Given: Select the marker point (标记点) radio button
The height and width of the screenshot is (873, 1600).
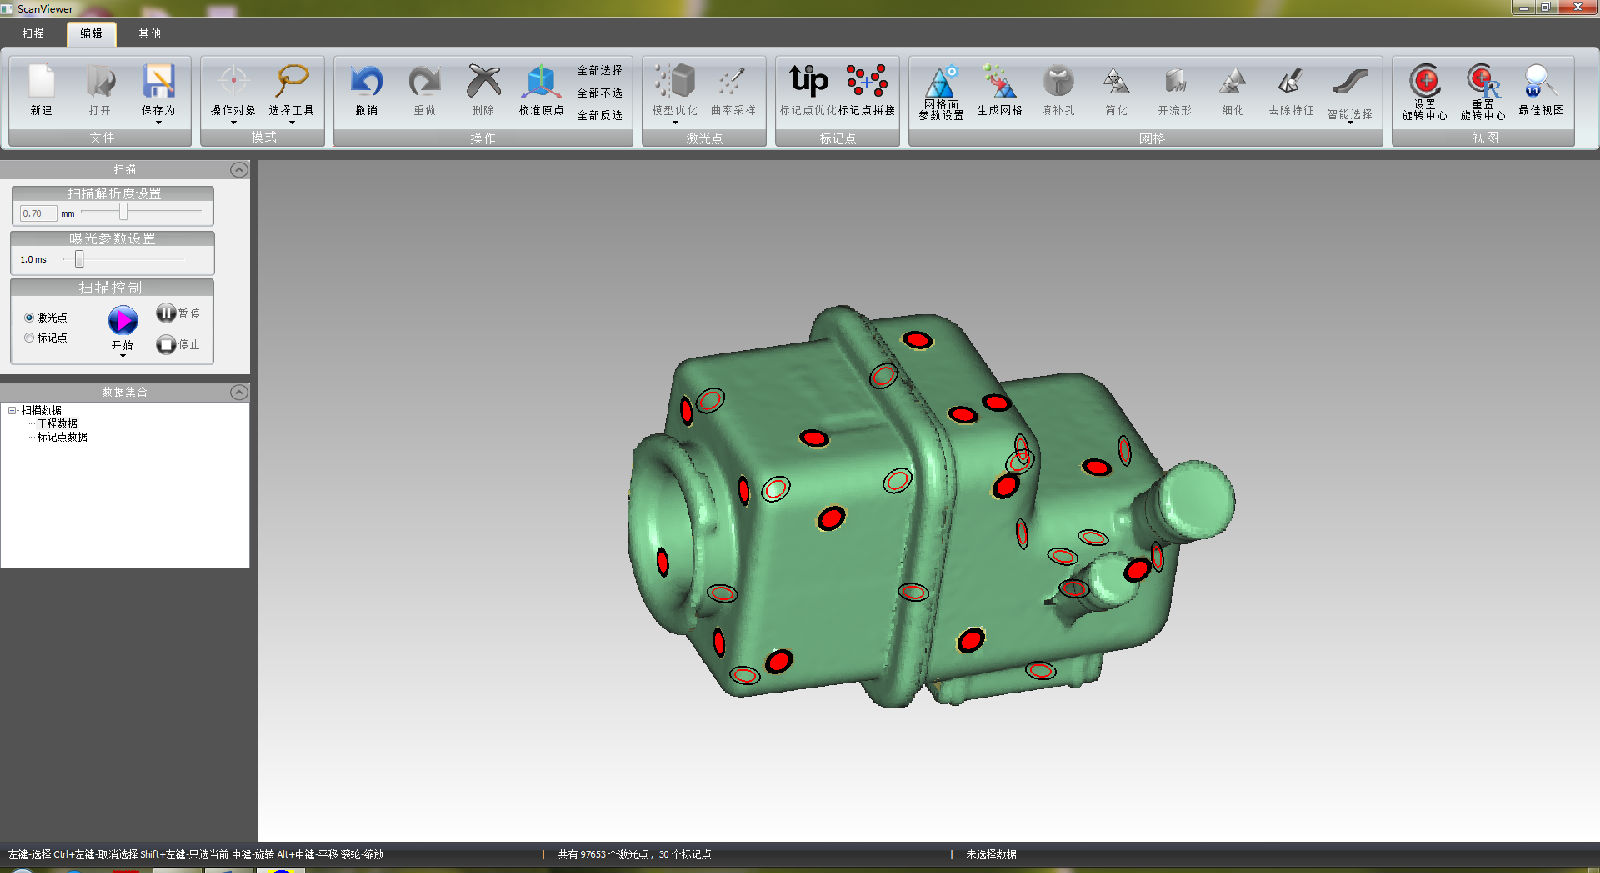Looking at the screenshot, I should coord(29,338).
